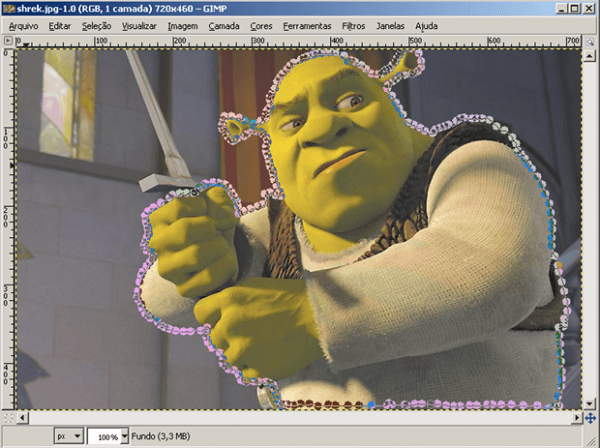This screenshot has height=448, width=600.
Task: Open the Ferramentas menu
Action: point(307,26)
